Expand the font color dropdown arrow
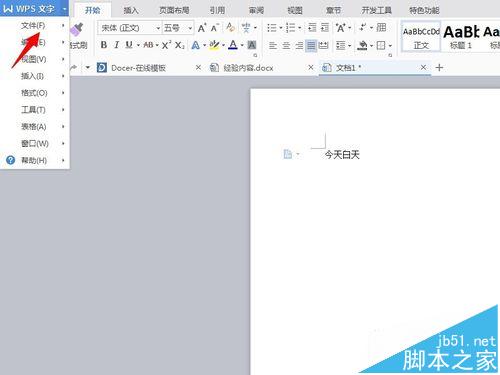The image size is (500, 375). (x=242, y=45)
